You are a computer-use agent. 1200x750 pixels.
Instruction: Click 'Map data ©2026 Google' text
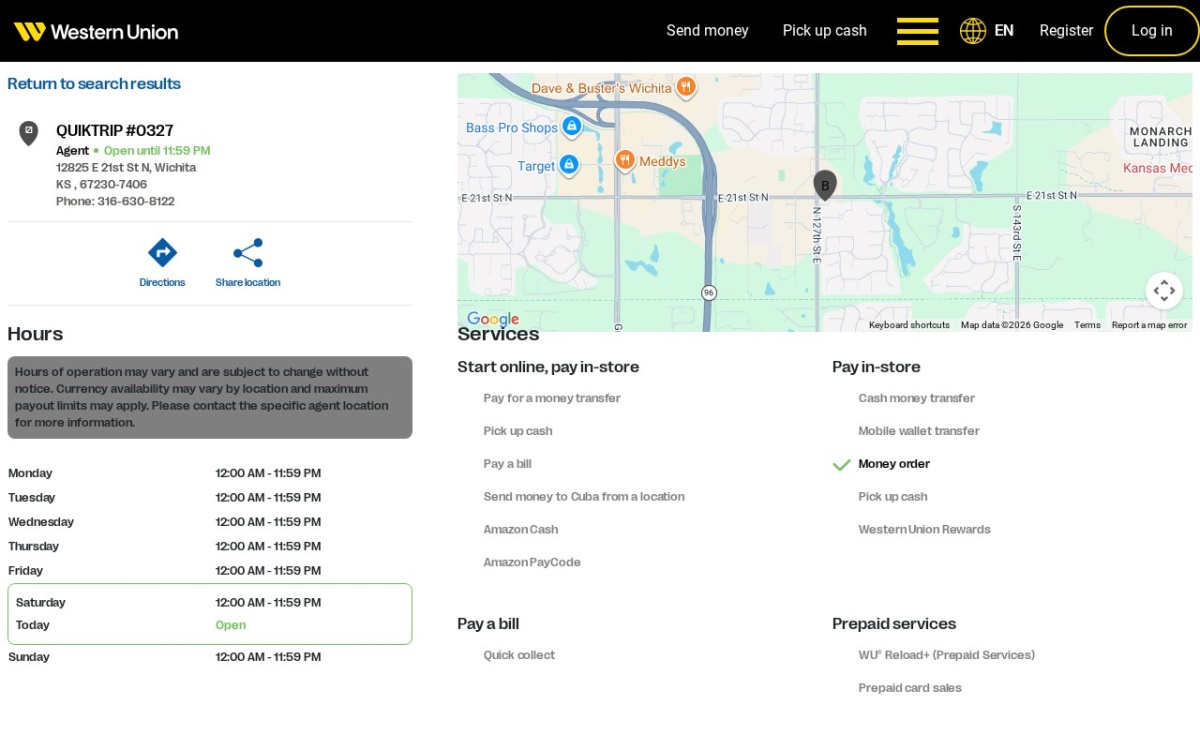pos(1012,325)
